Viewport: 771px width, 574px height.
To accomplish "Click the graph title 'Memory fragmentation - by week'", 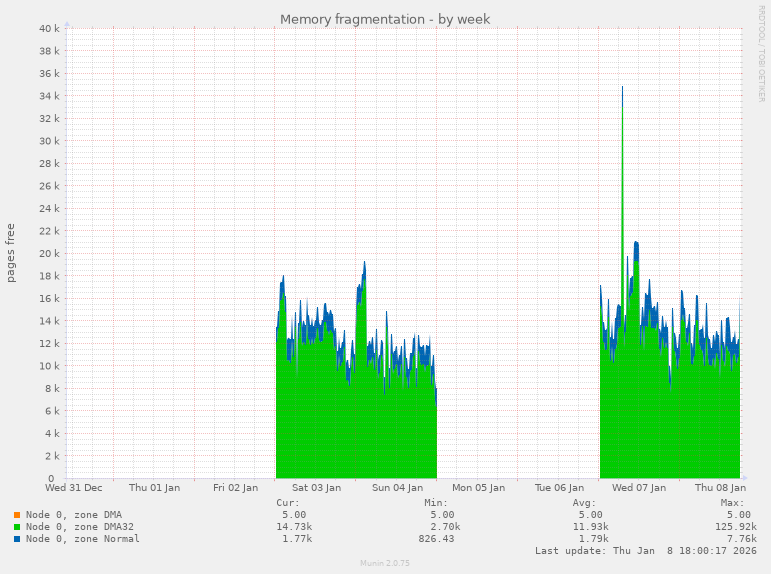I will point(385,19).
